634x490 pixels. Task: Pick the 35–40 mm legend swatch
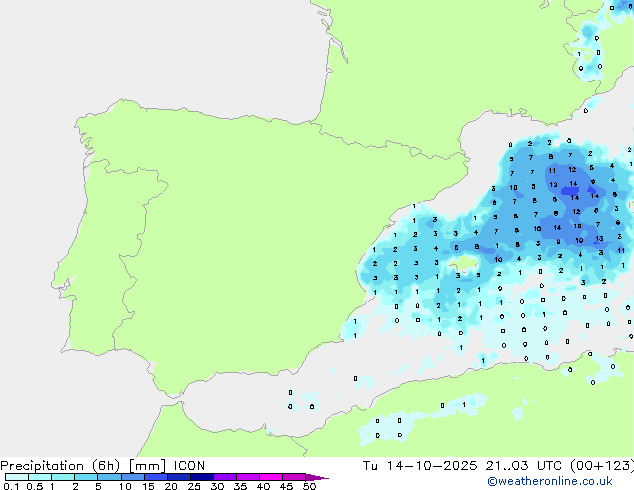[248, 477]
